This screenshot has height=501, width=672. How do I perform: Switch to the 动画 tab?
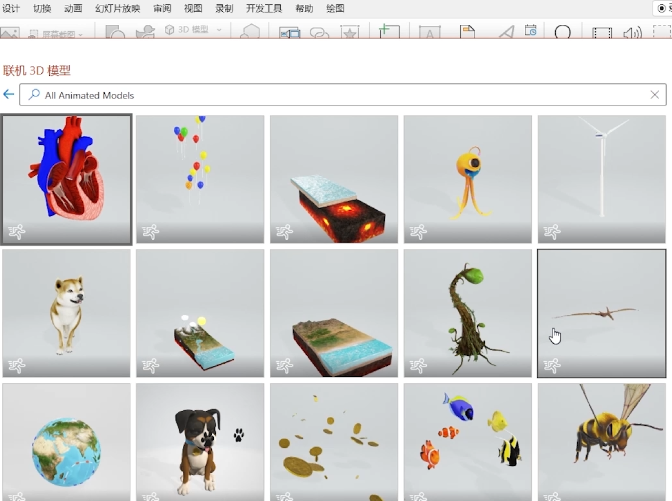click(x=73, y=8)
